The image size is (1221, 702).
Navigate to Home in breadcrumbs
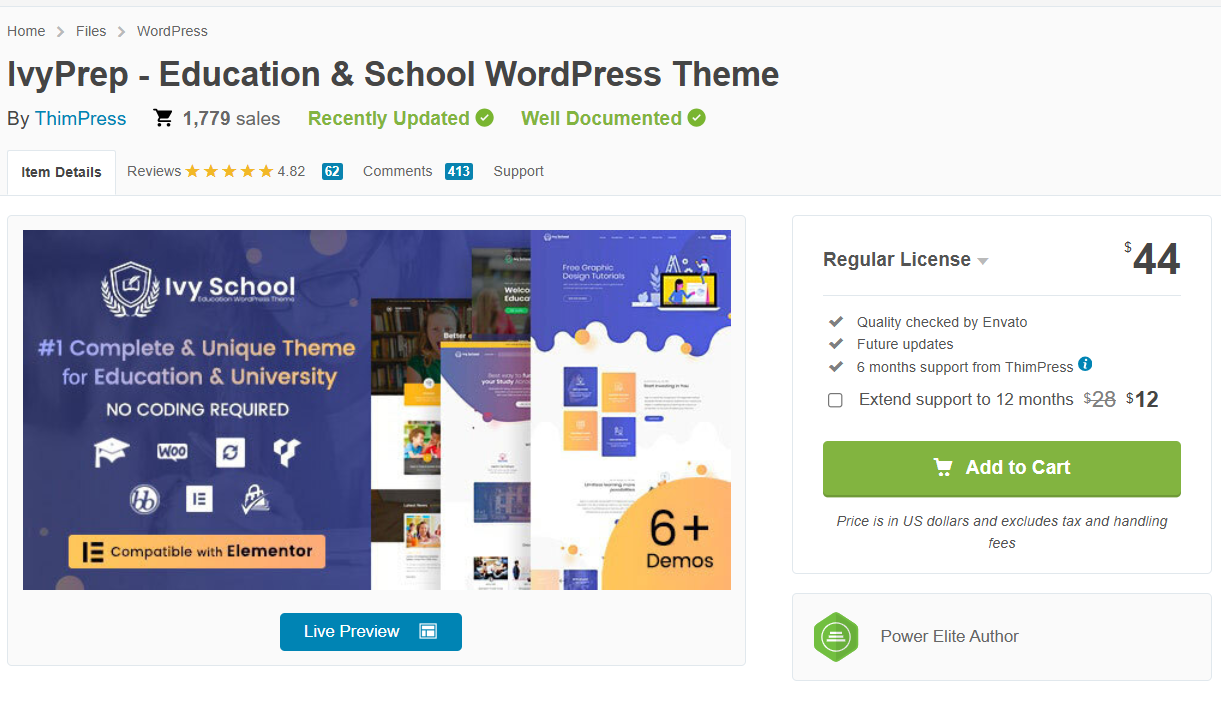pos(26,31)
